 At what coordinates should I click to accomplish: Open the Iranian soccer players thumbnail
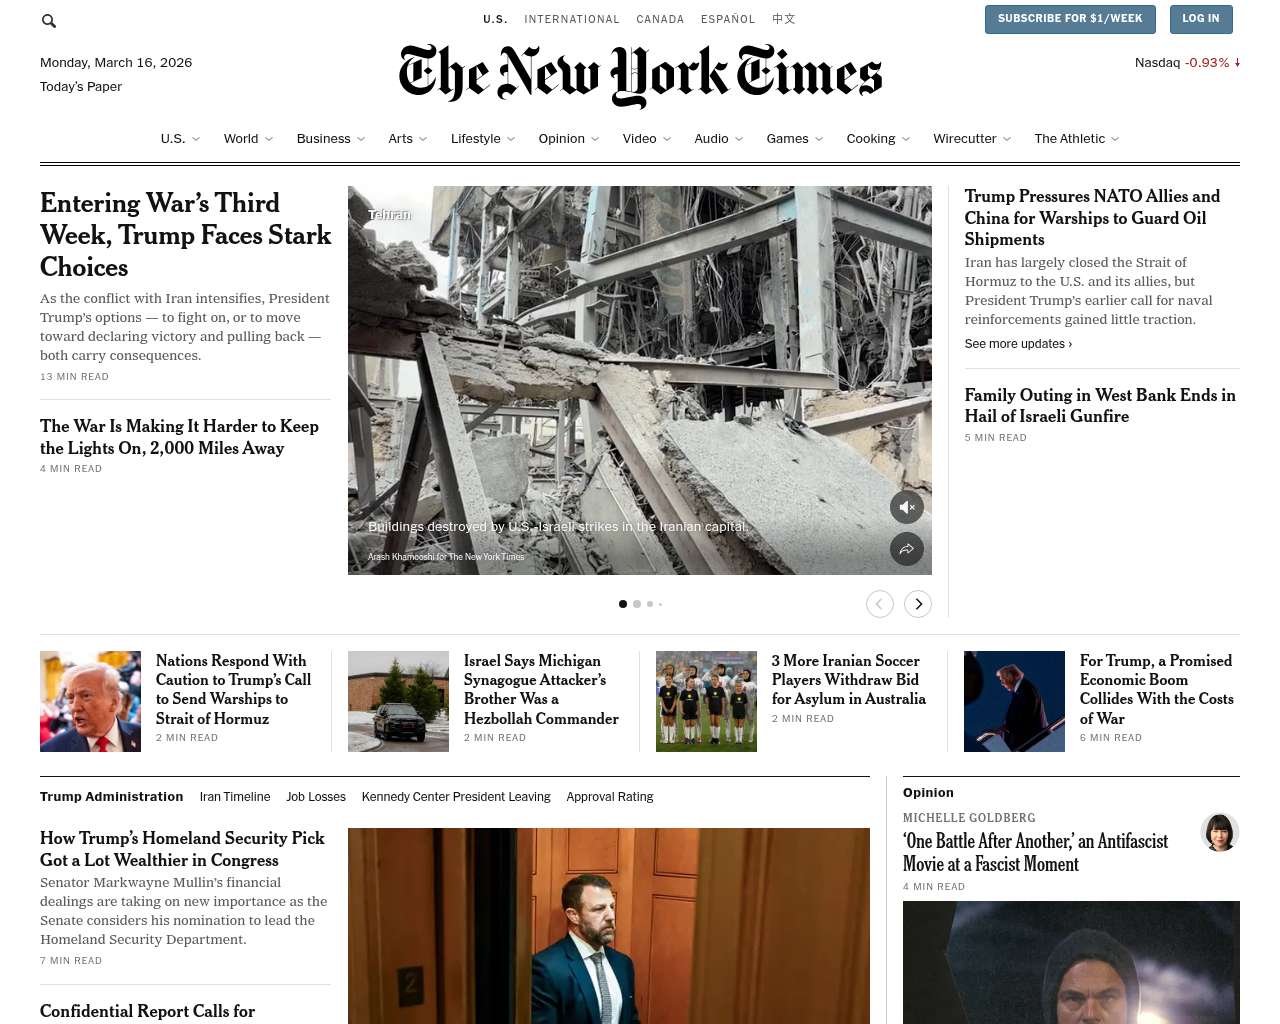(x=706, y=701)
